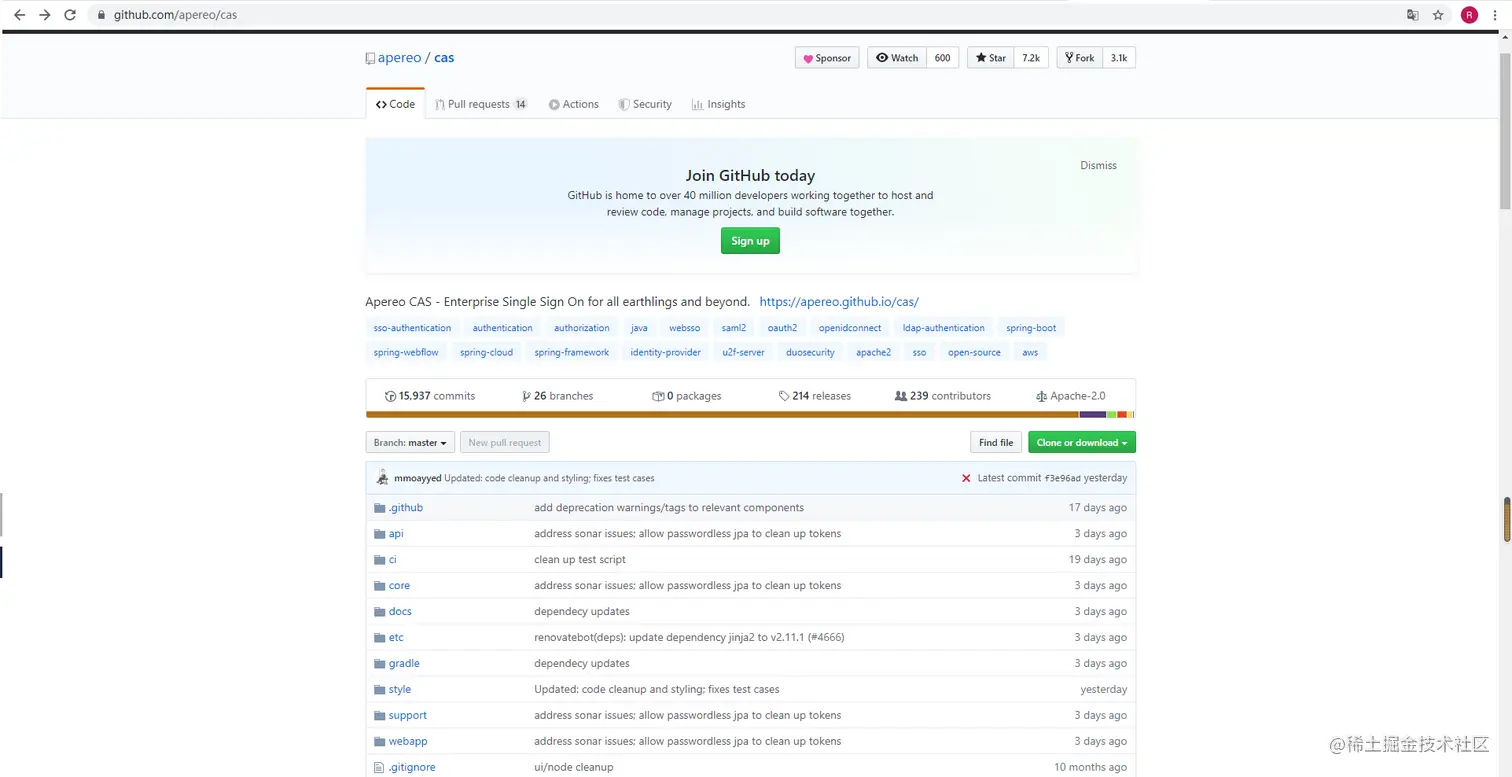The image size is (1512, 777).
Task: Open the Code tab
Action: point(396,104)
